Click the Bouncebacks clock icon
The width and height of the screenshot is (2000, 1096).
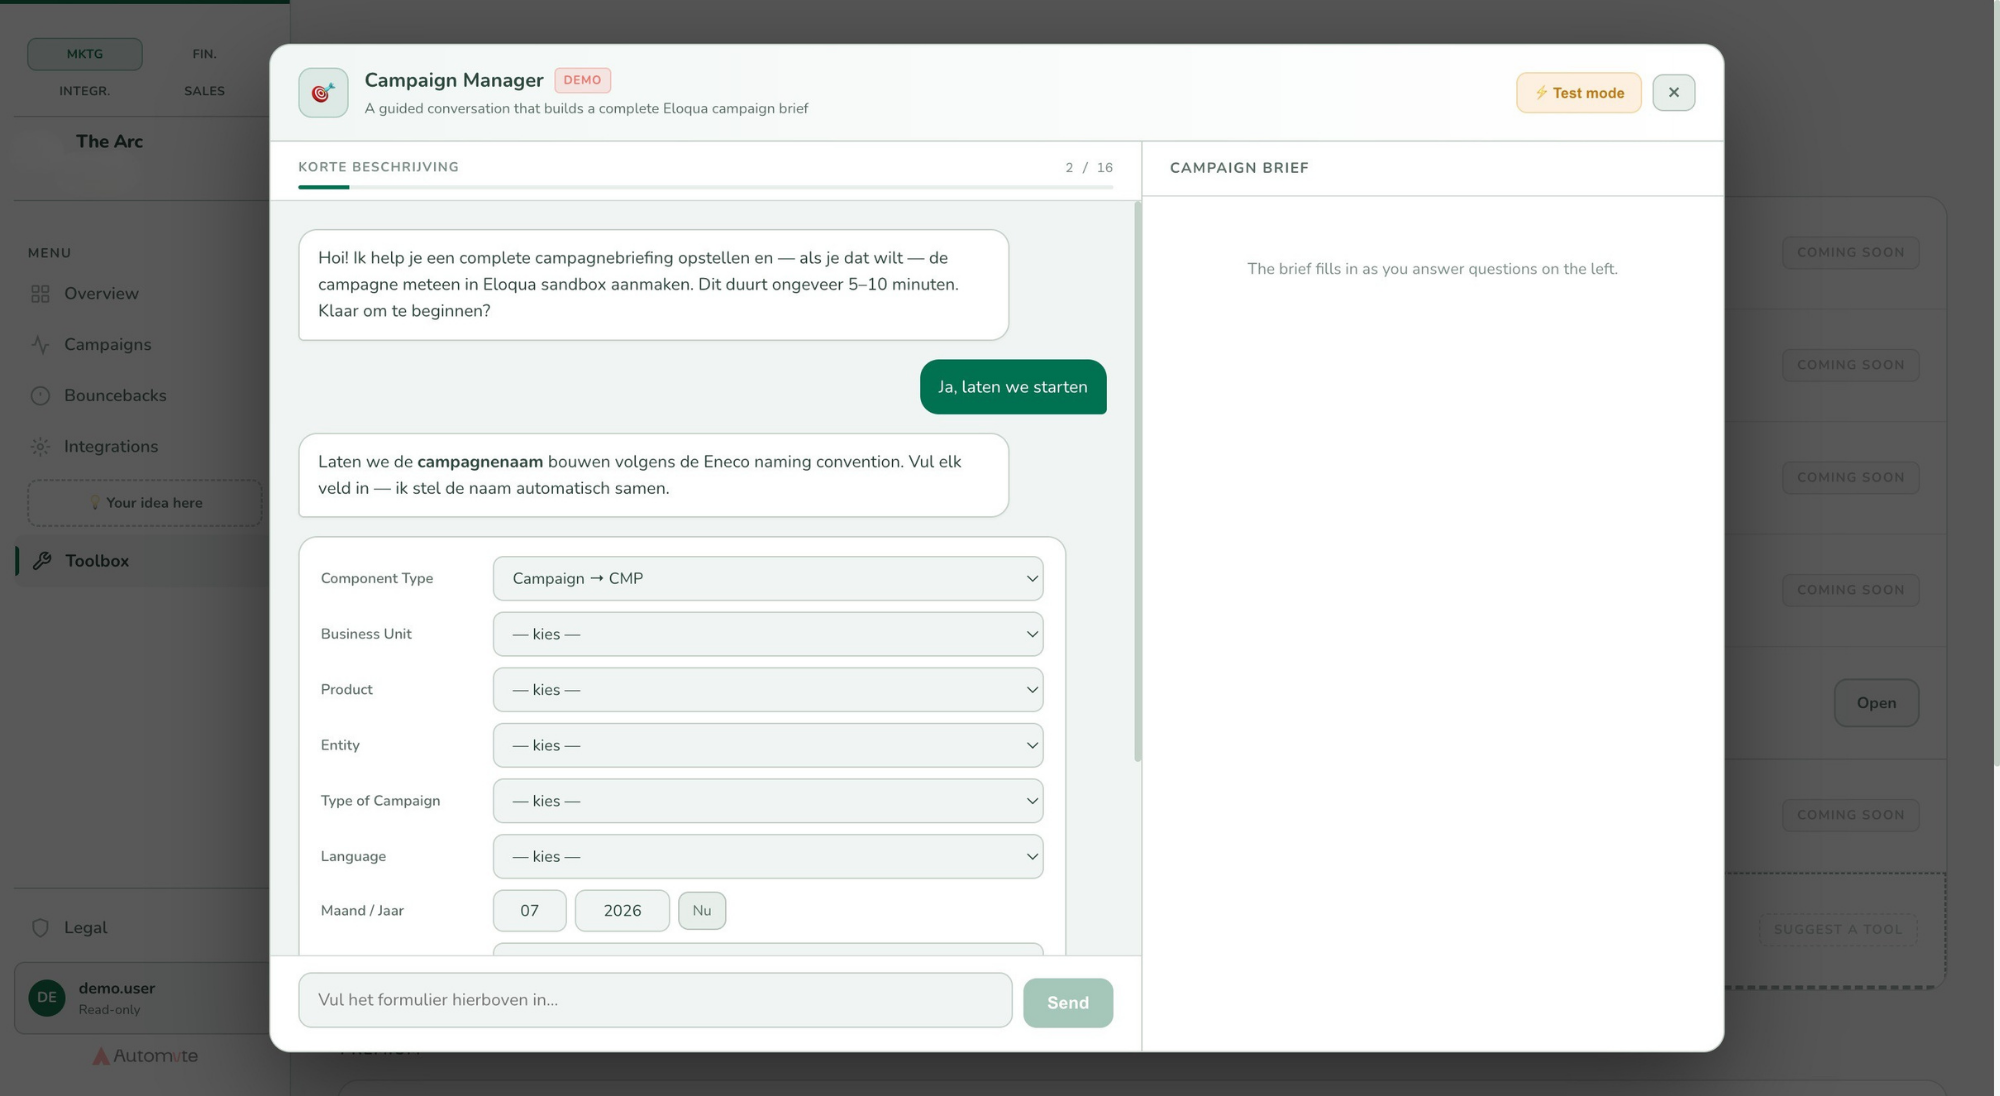pos(40,396)
